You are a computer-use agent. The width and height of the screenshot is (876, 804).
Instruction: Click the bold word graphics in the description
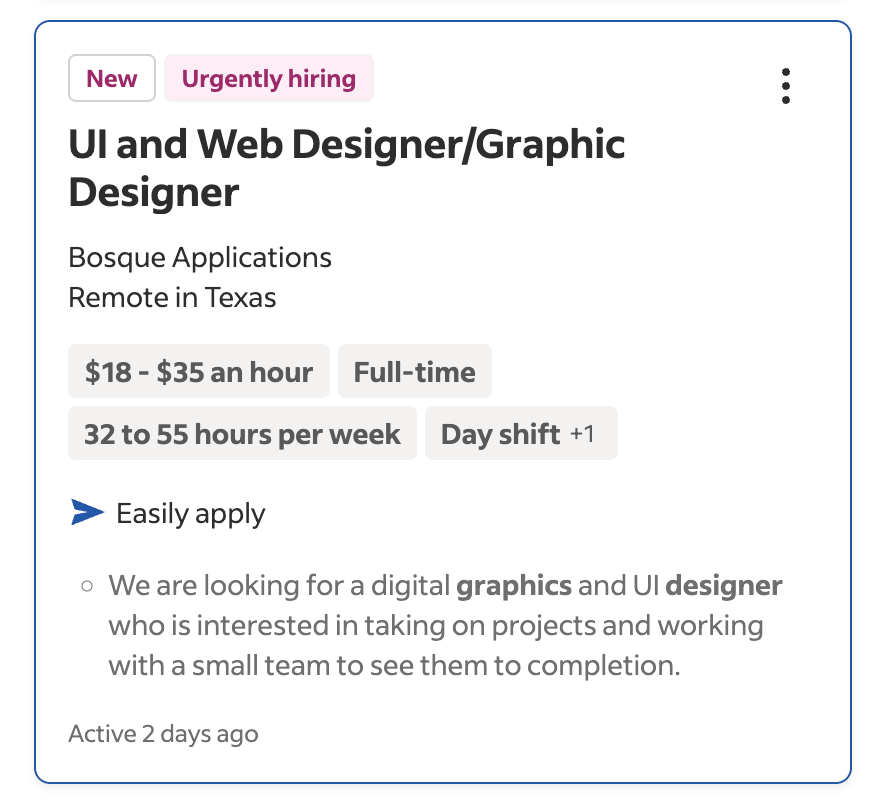click(514, 585)
